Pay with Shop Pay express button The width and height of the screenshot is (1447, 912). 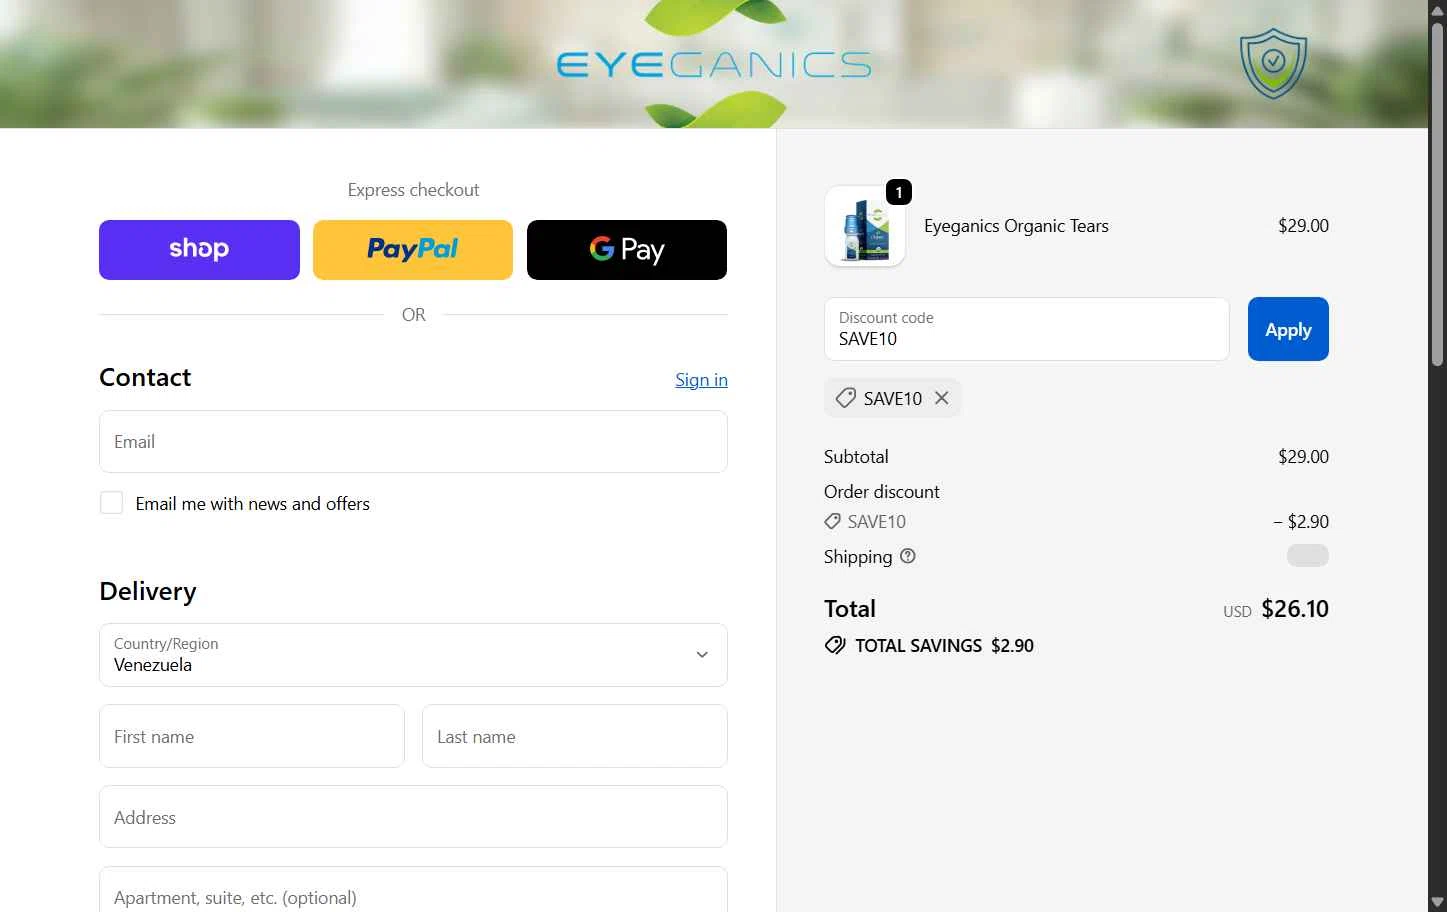click(x=199, y=250)
